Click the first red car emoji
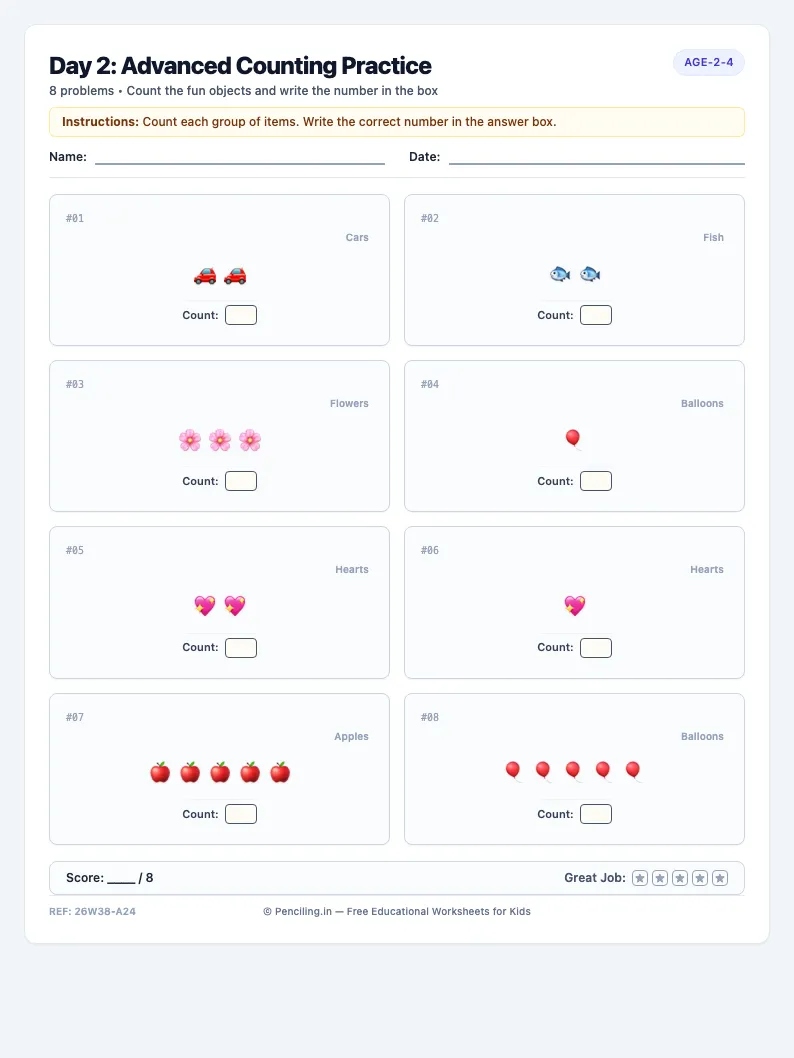 [205, 275]
